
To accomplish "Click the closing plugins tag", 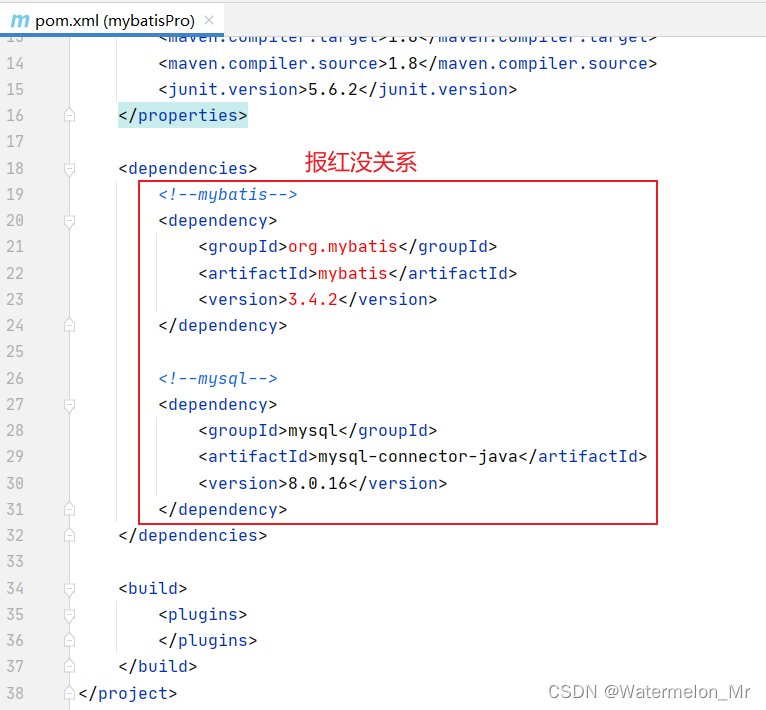I will click(208, 641).
